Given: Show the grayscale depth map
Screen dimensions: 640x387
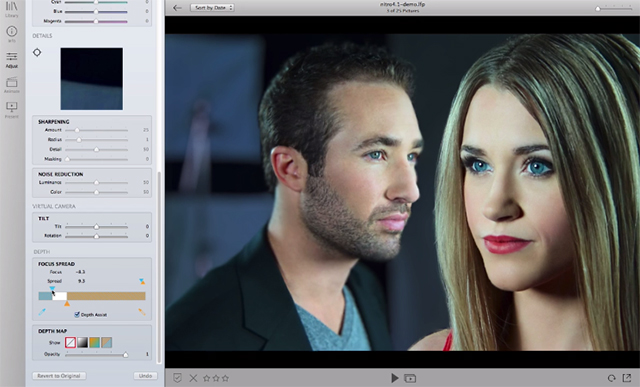Looking at the screenshot, I should (x=82, y=343).
